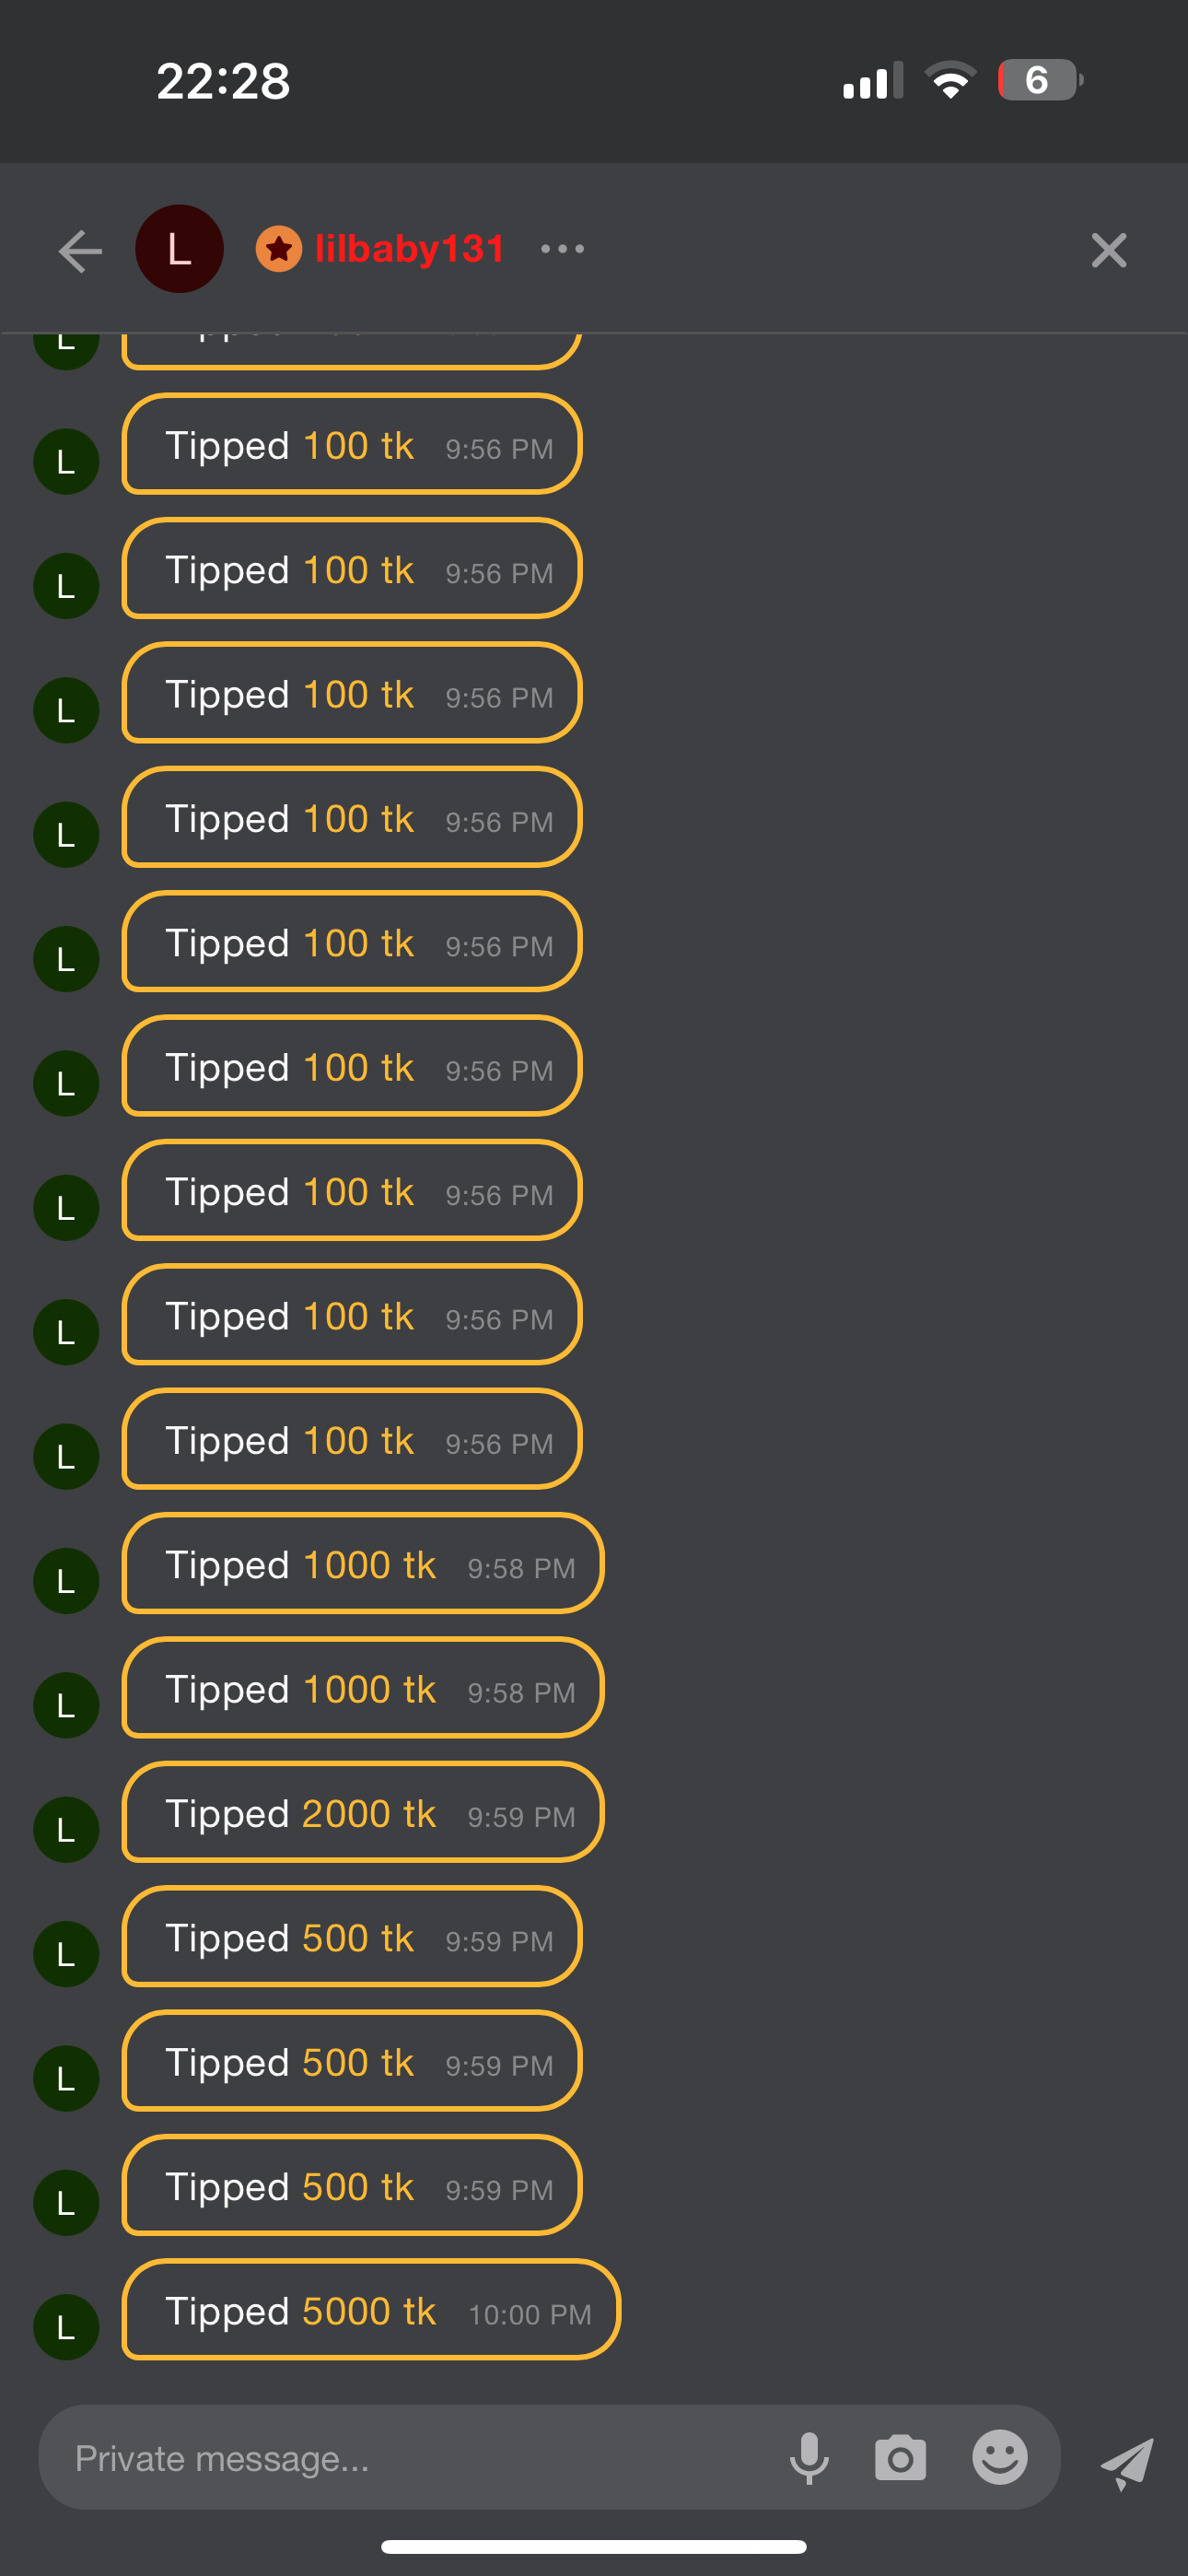Open the emoji picker smiley icon
This screenshot has width=1188, height=2576.
point(999,2457)
